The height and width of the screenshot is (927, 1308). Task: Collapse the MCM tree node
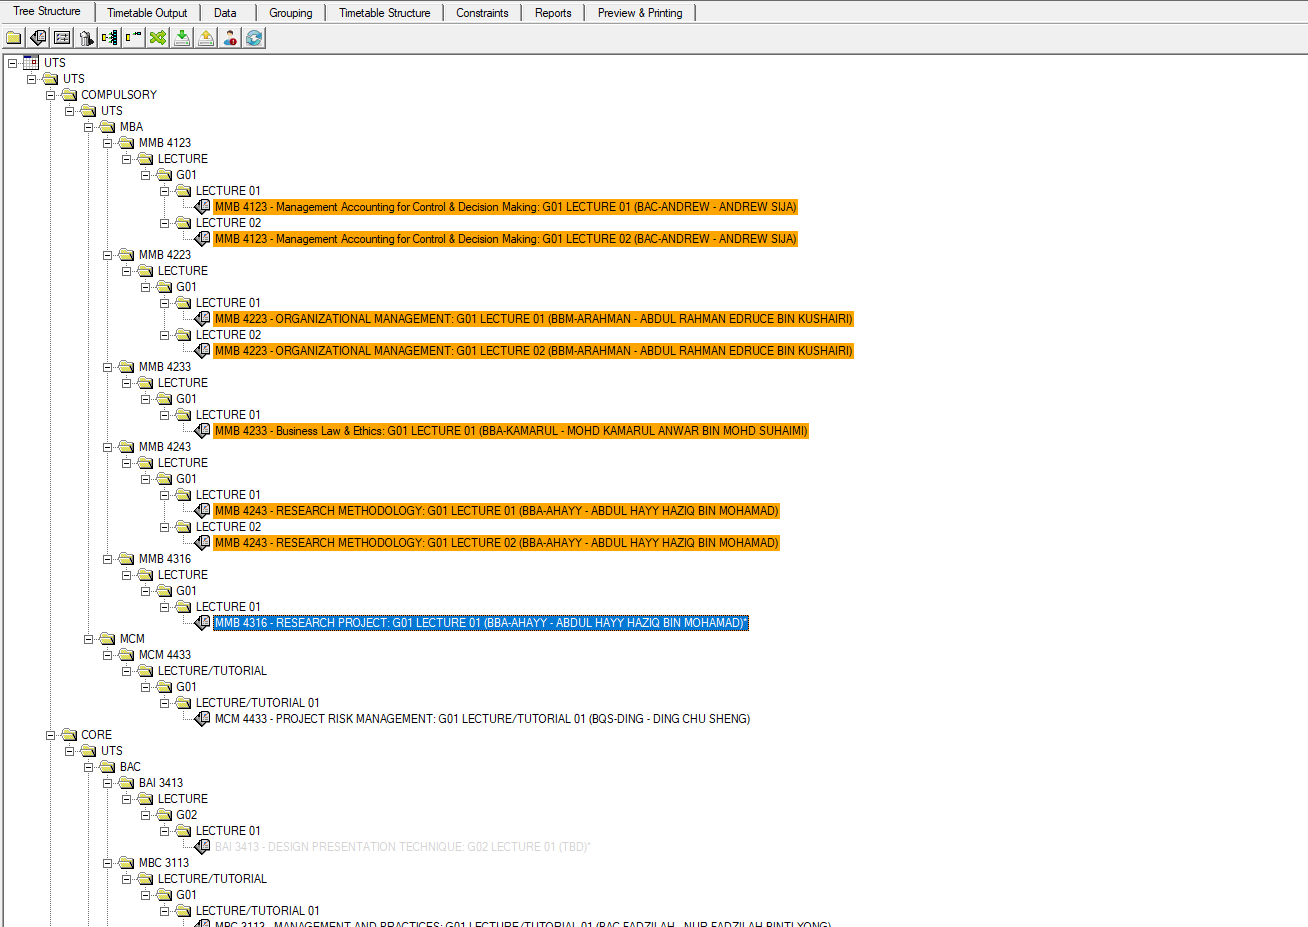pos(88,639)
